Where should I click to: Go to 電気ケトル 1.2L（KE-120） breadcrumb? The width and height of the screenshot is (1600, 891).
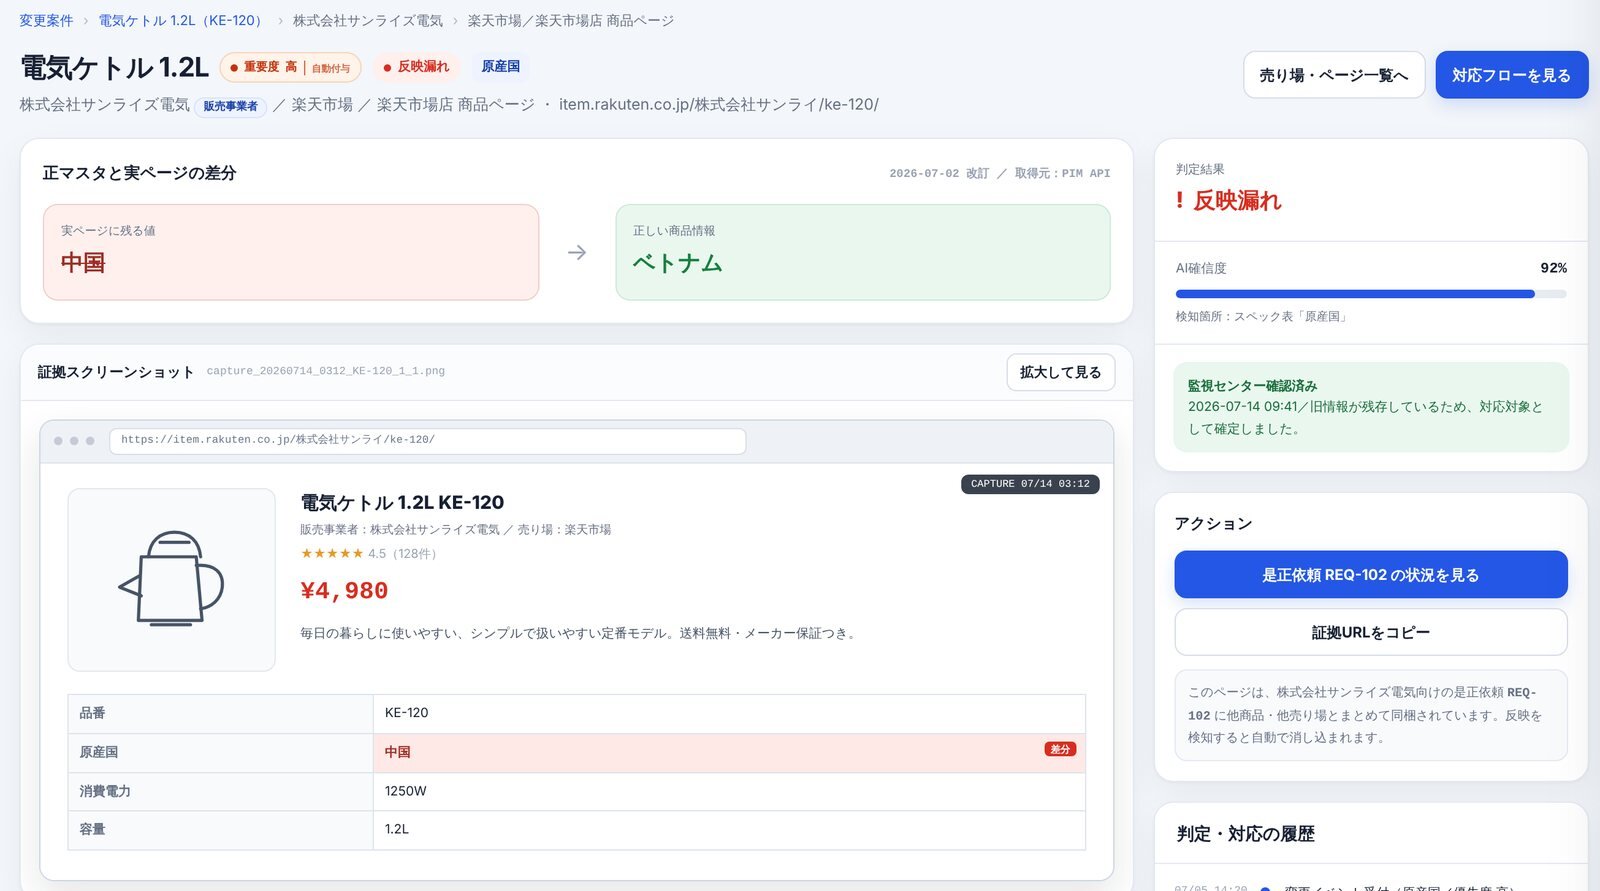coord(183,20)
